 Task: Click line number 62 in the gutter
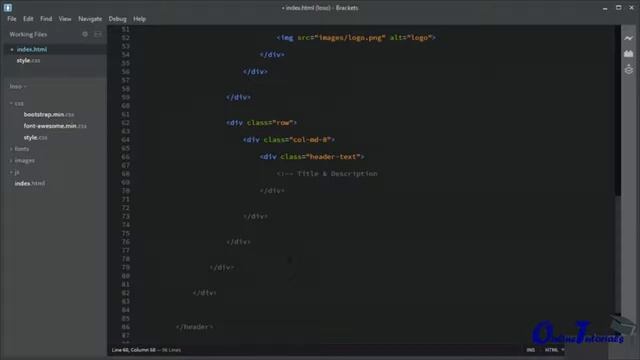(x=125, y=122)
